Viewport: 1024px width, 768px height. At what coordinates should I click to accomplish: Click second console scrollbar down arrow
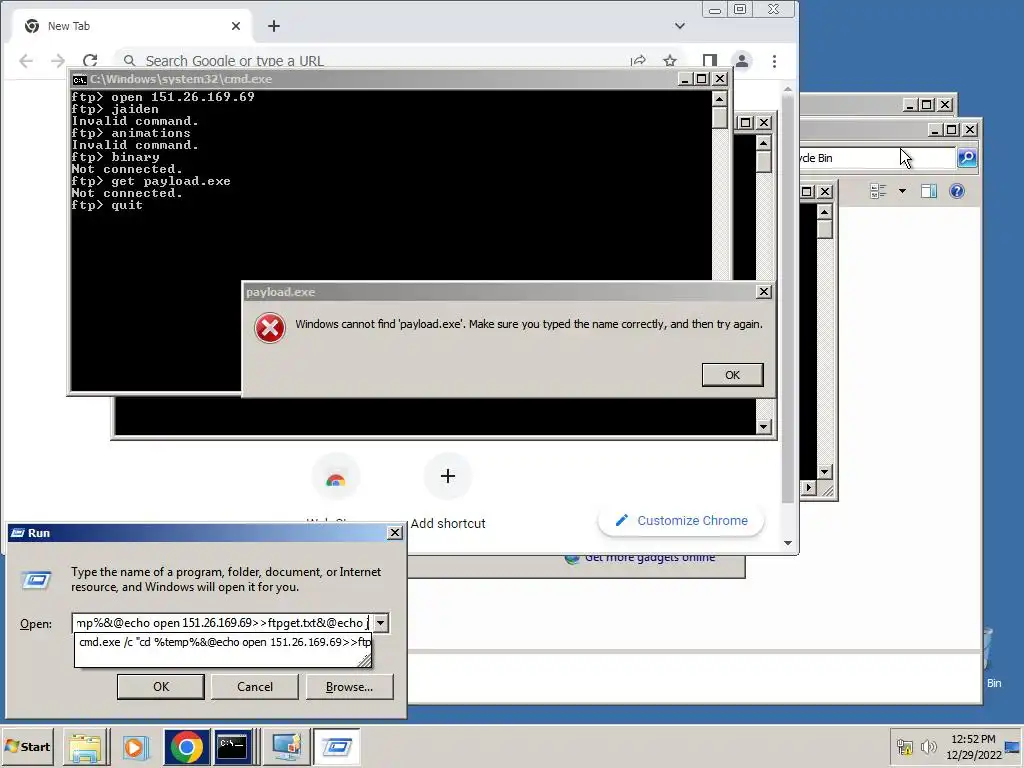763,427
